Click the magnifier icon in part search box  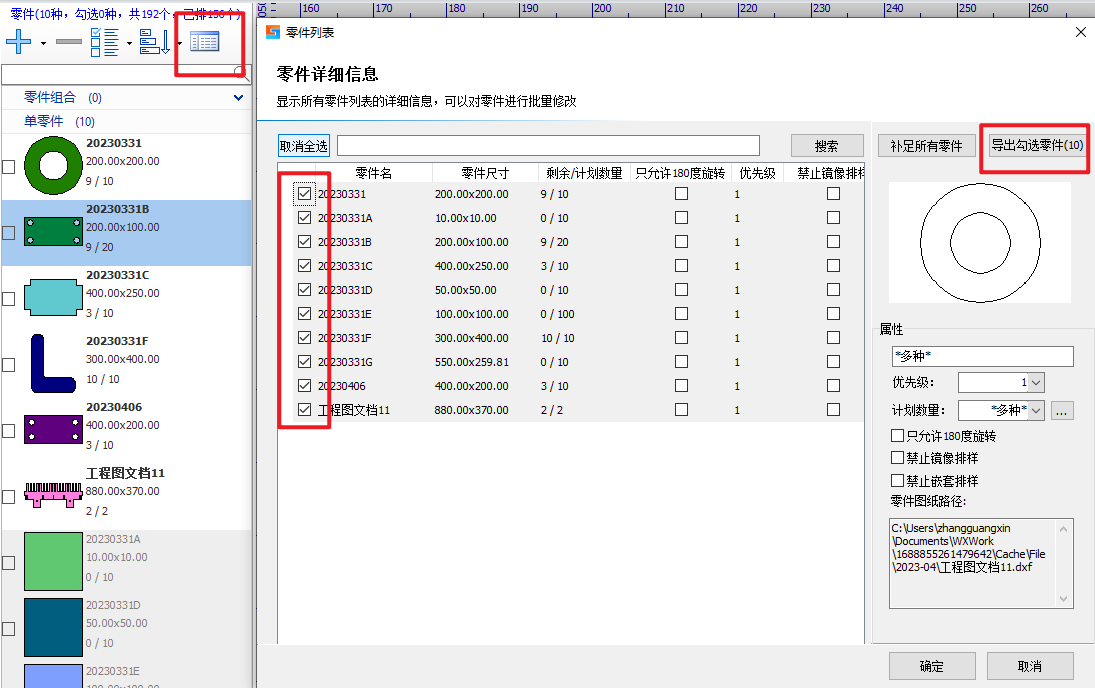pyautogui.click(x=240, y=72)
